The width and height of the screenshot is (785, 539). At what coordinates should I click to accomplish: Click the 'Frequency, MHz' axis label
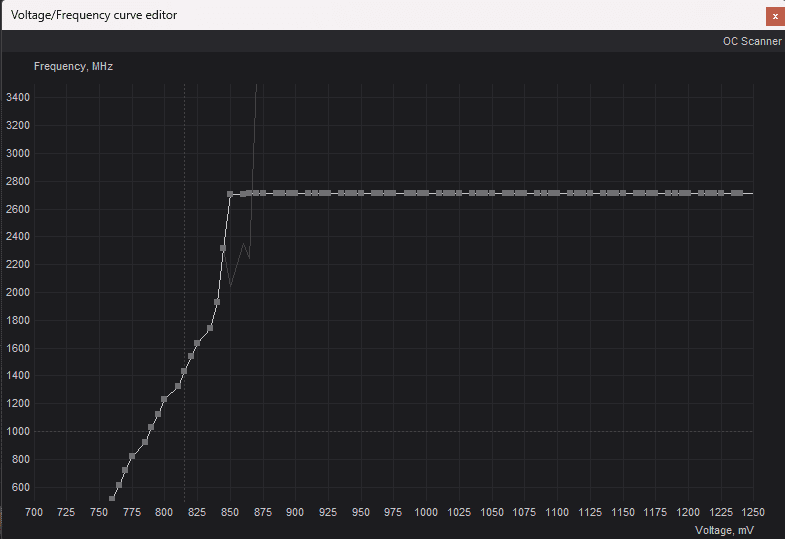point(73,66)
